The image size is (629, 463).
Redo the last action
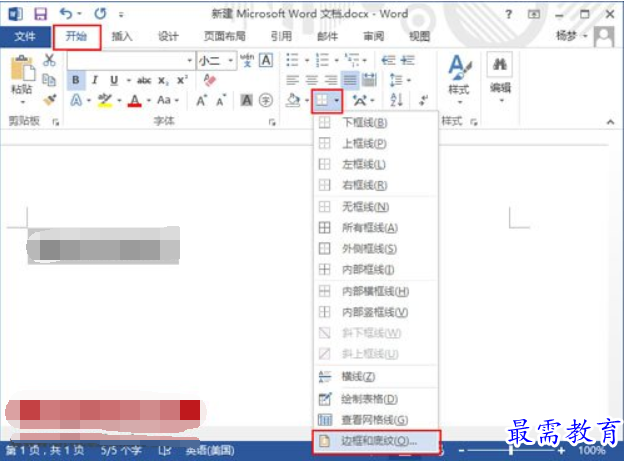coord(100,14)
